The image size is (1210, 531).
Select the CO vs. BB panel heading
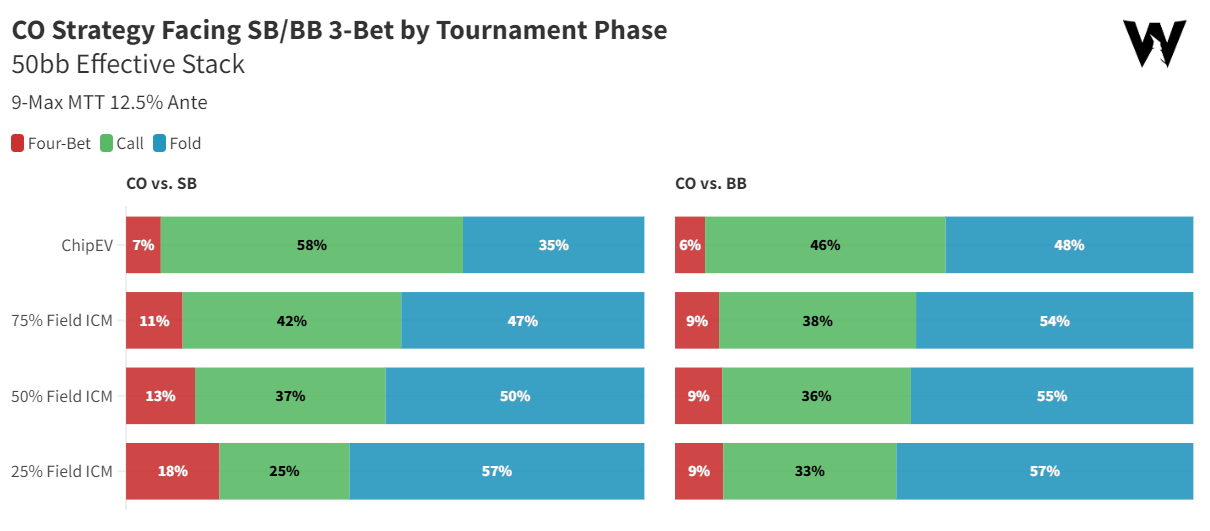point(711,184)
